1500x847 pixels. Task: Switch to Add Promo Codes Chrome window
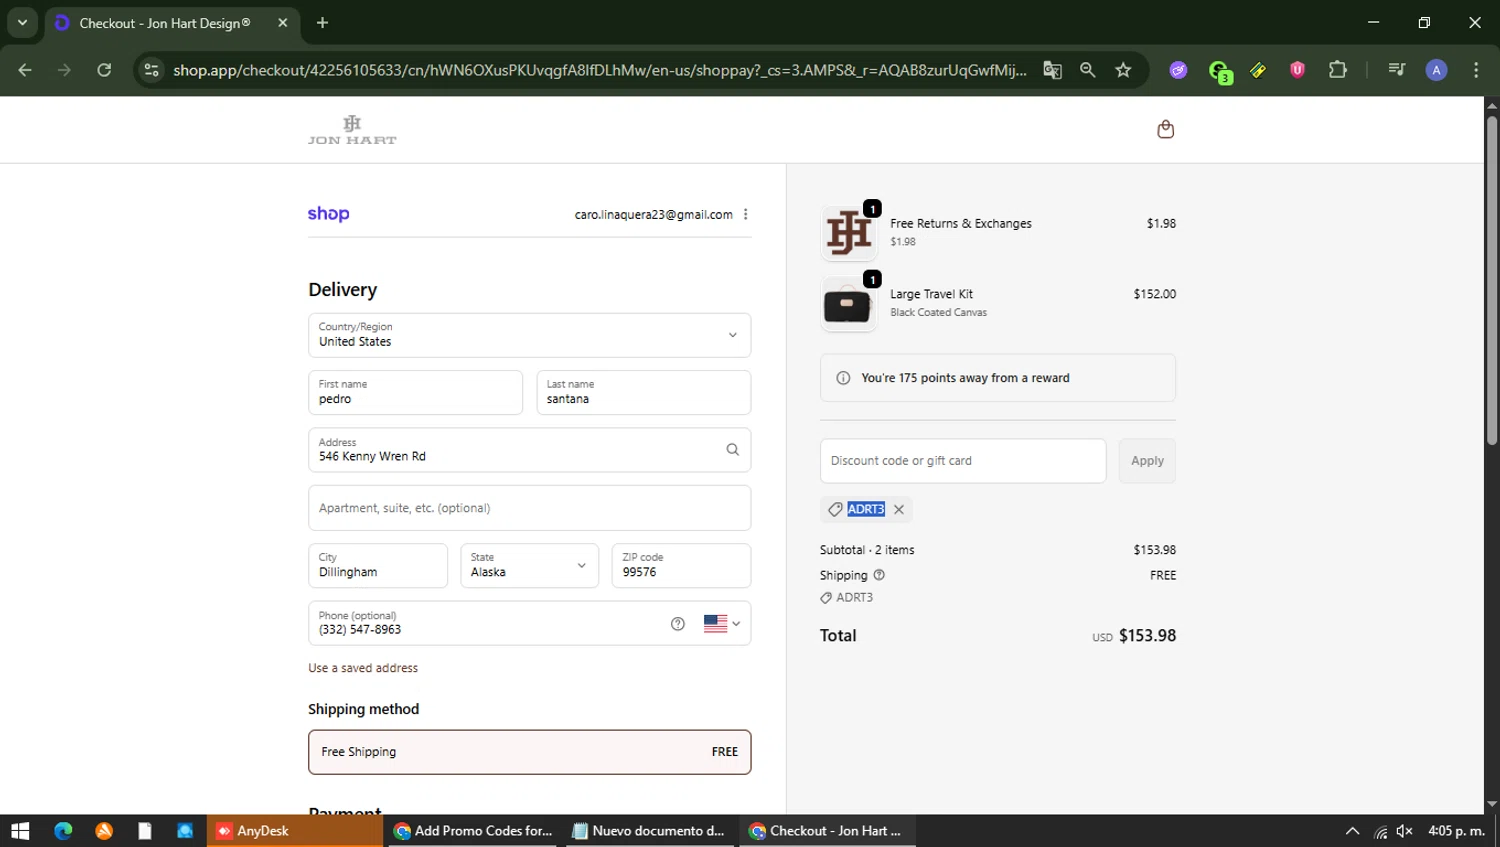point(473,831)
